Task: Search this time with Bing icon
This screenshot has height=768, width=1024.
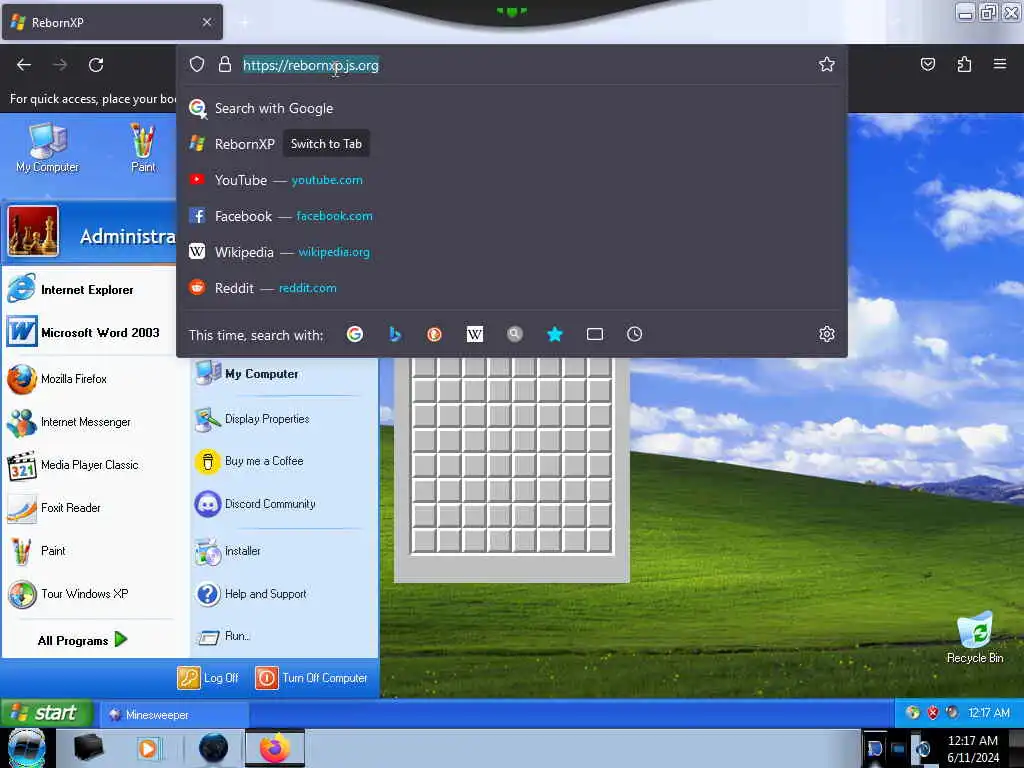Action: 394,334
